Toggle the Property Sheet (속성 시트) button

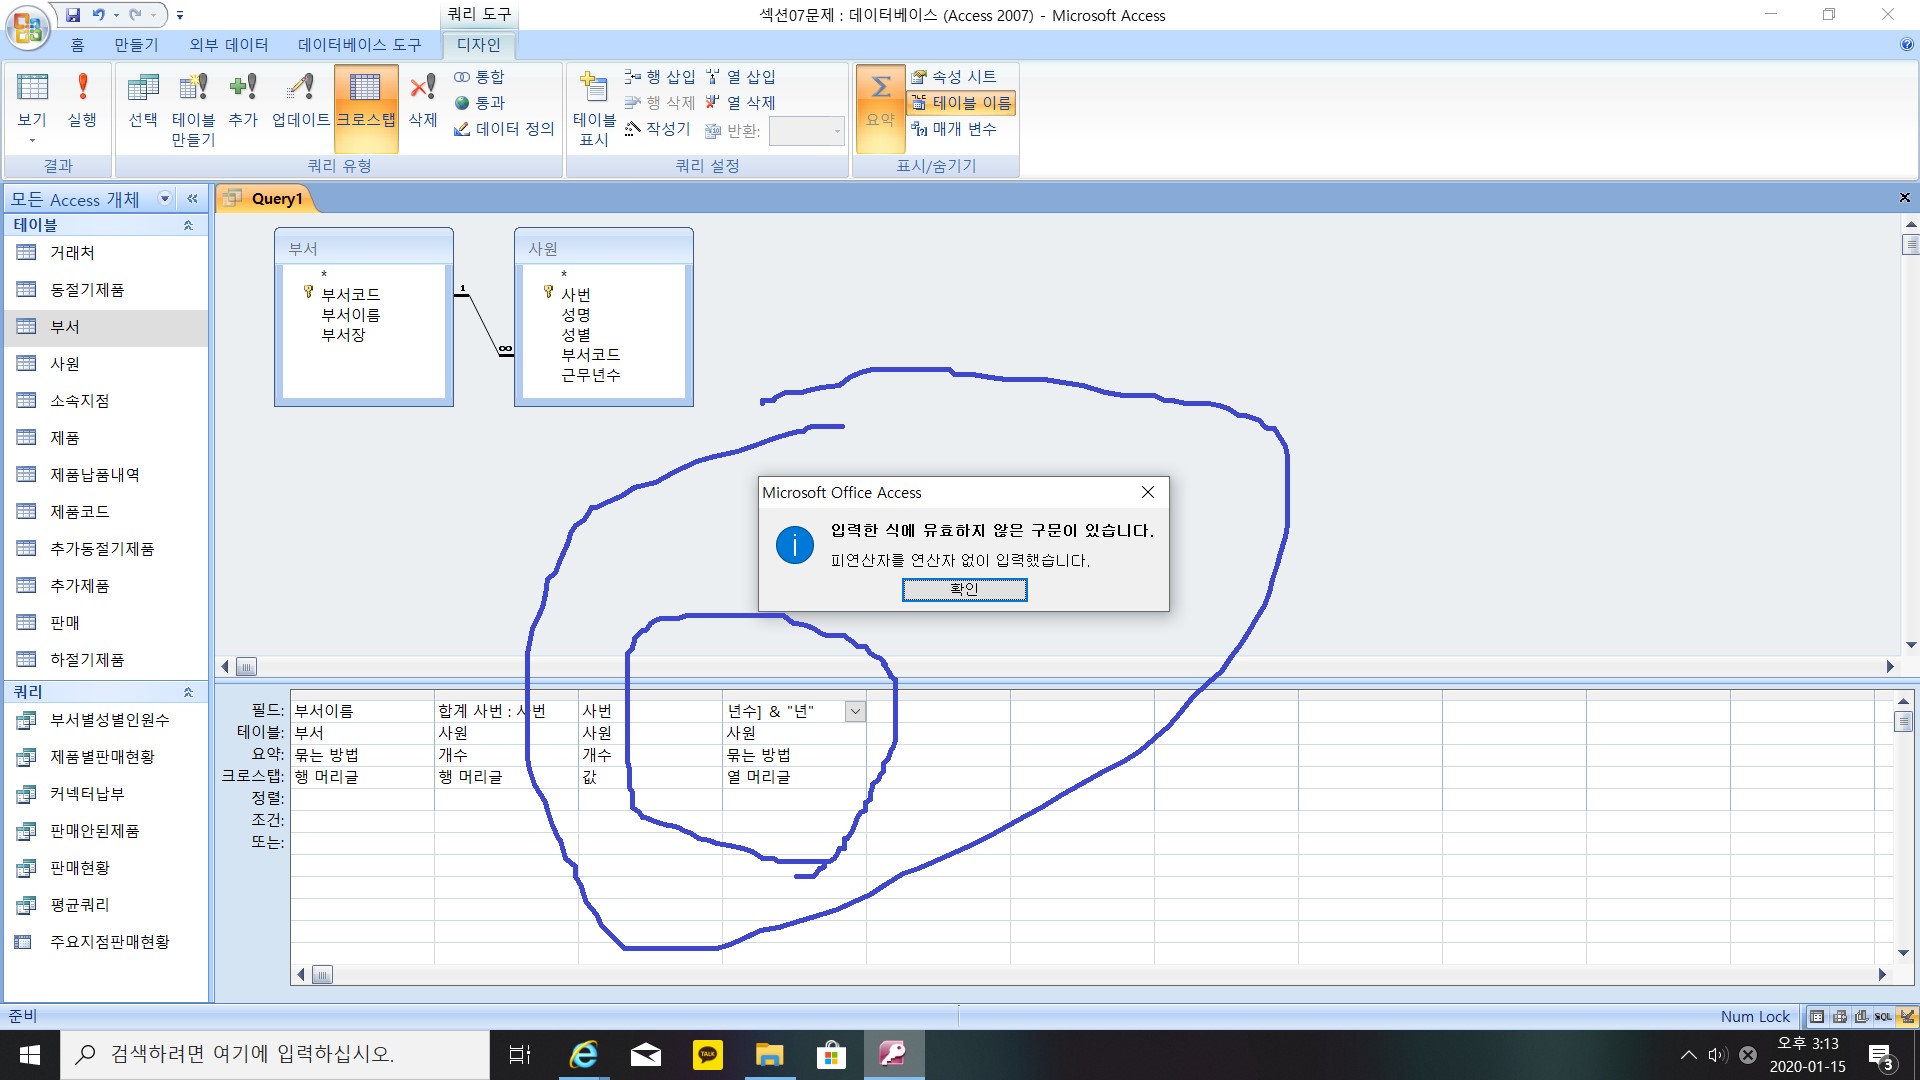[x=953, y=77]
